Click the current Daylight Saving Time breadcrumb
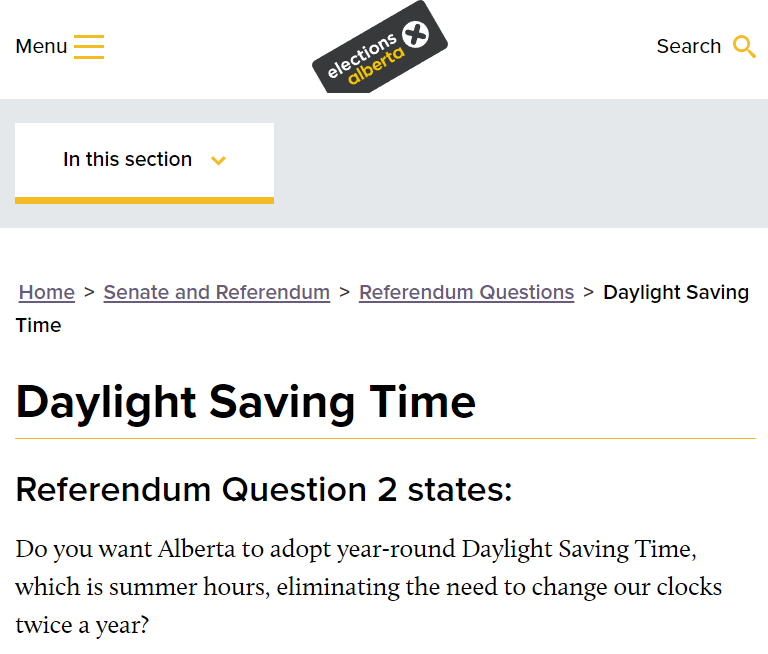The image size is (768, 654). [382, 309]
